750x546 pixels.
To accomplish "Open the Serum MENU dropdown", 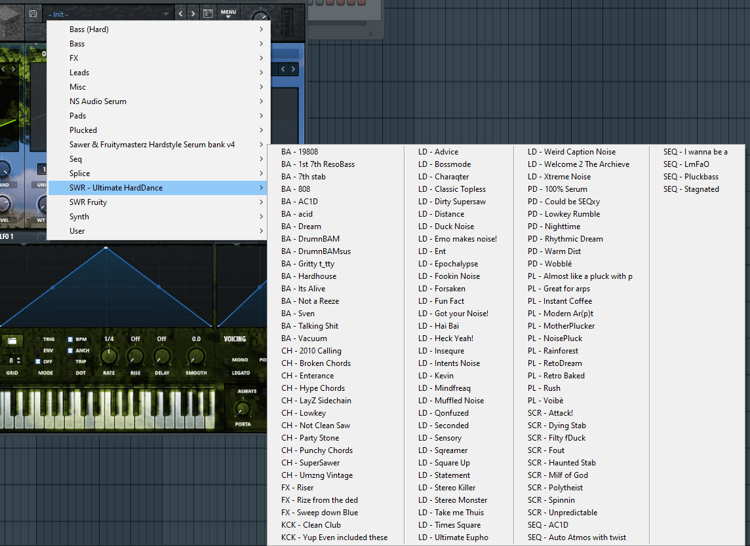I will point(228,13).
